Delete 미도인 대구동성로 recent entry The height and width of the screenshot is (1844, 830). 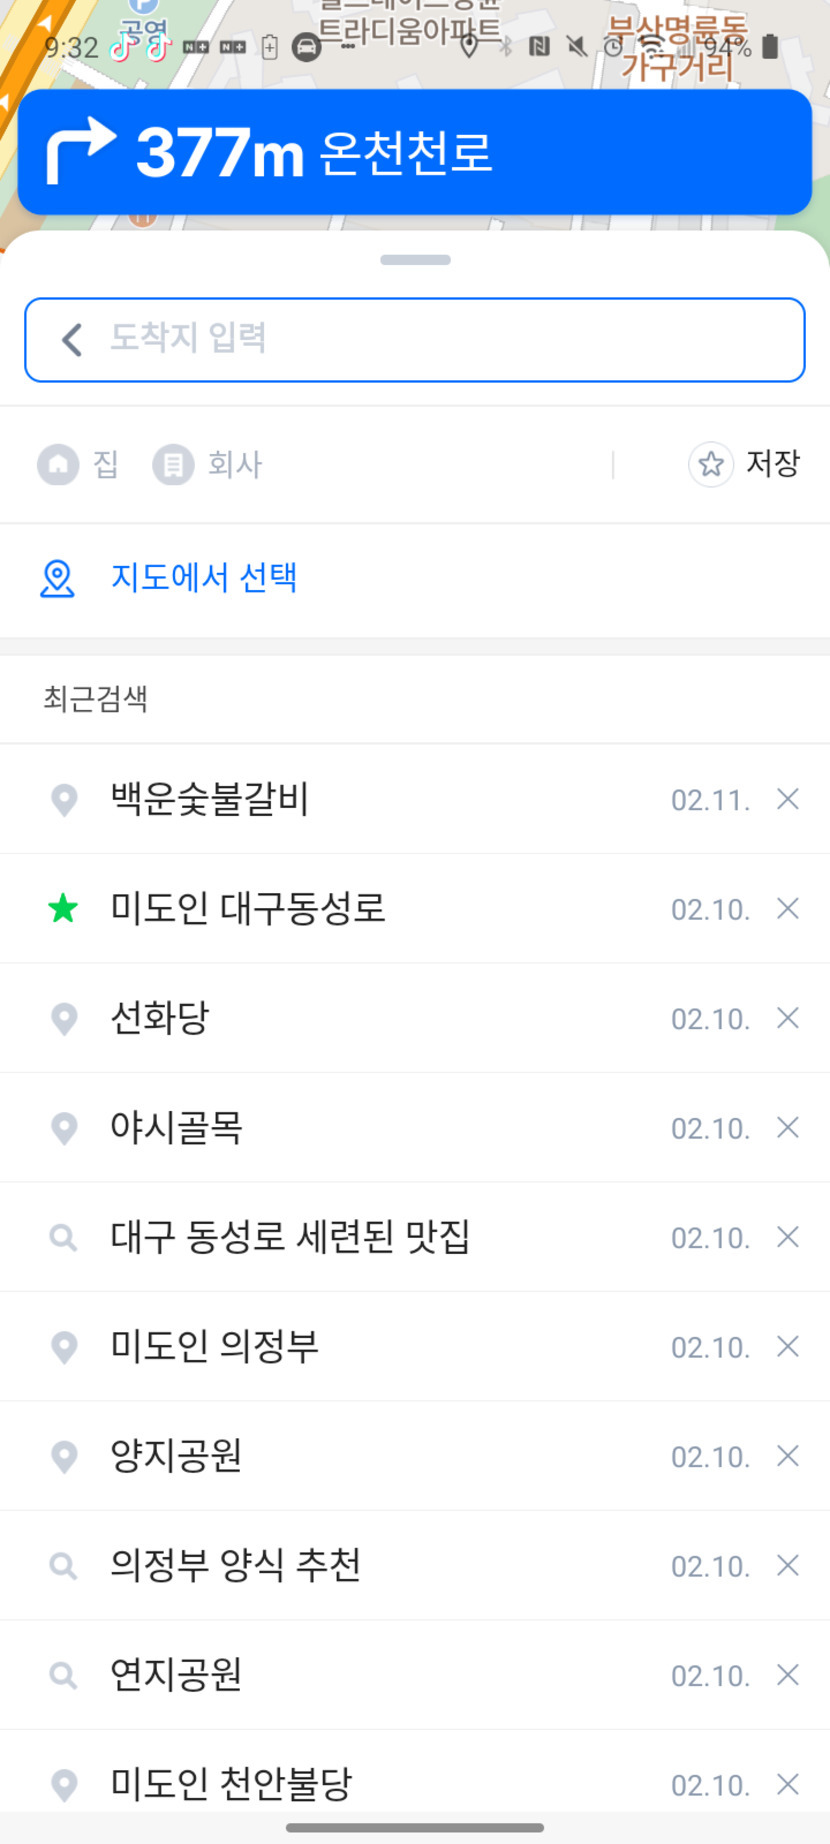[788, 909]
